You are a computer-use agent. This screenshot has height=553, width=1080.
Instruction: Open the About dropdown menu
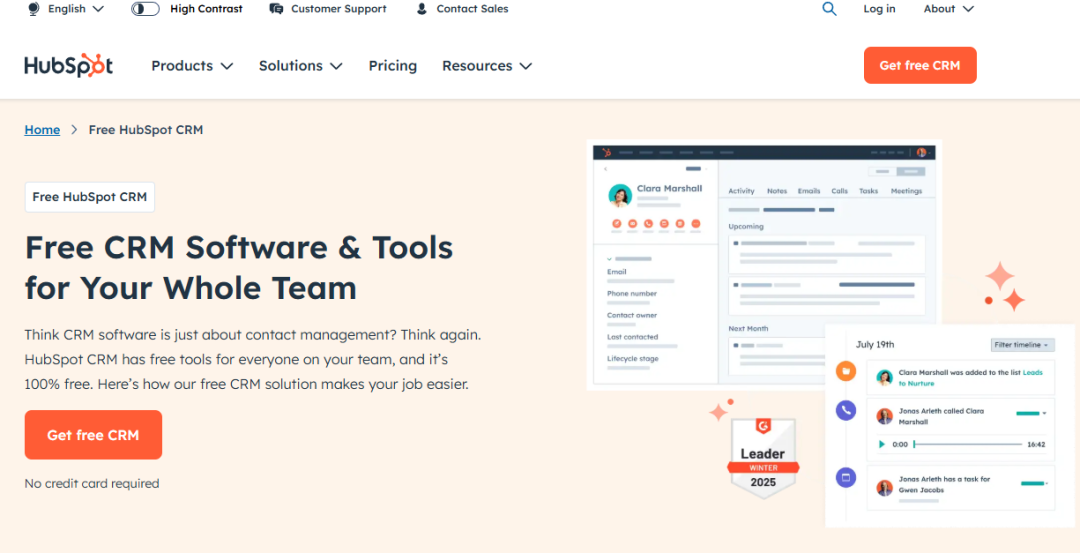948,9
